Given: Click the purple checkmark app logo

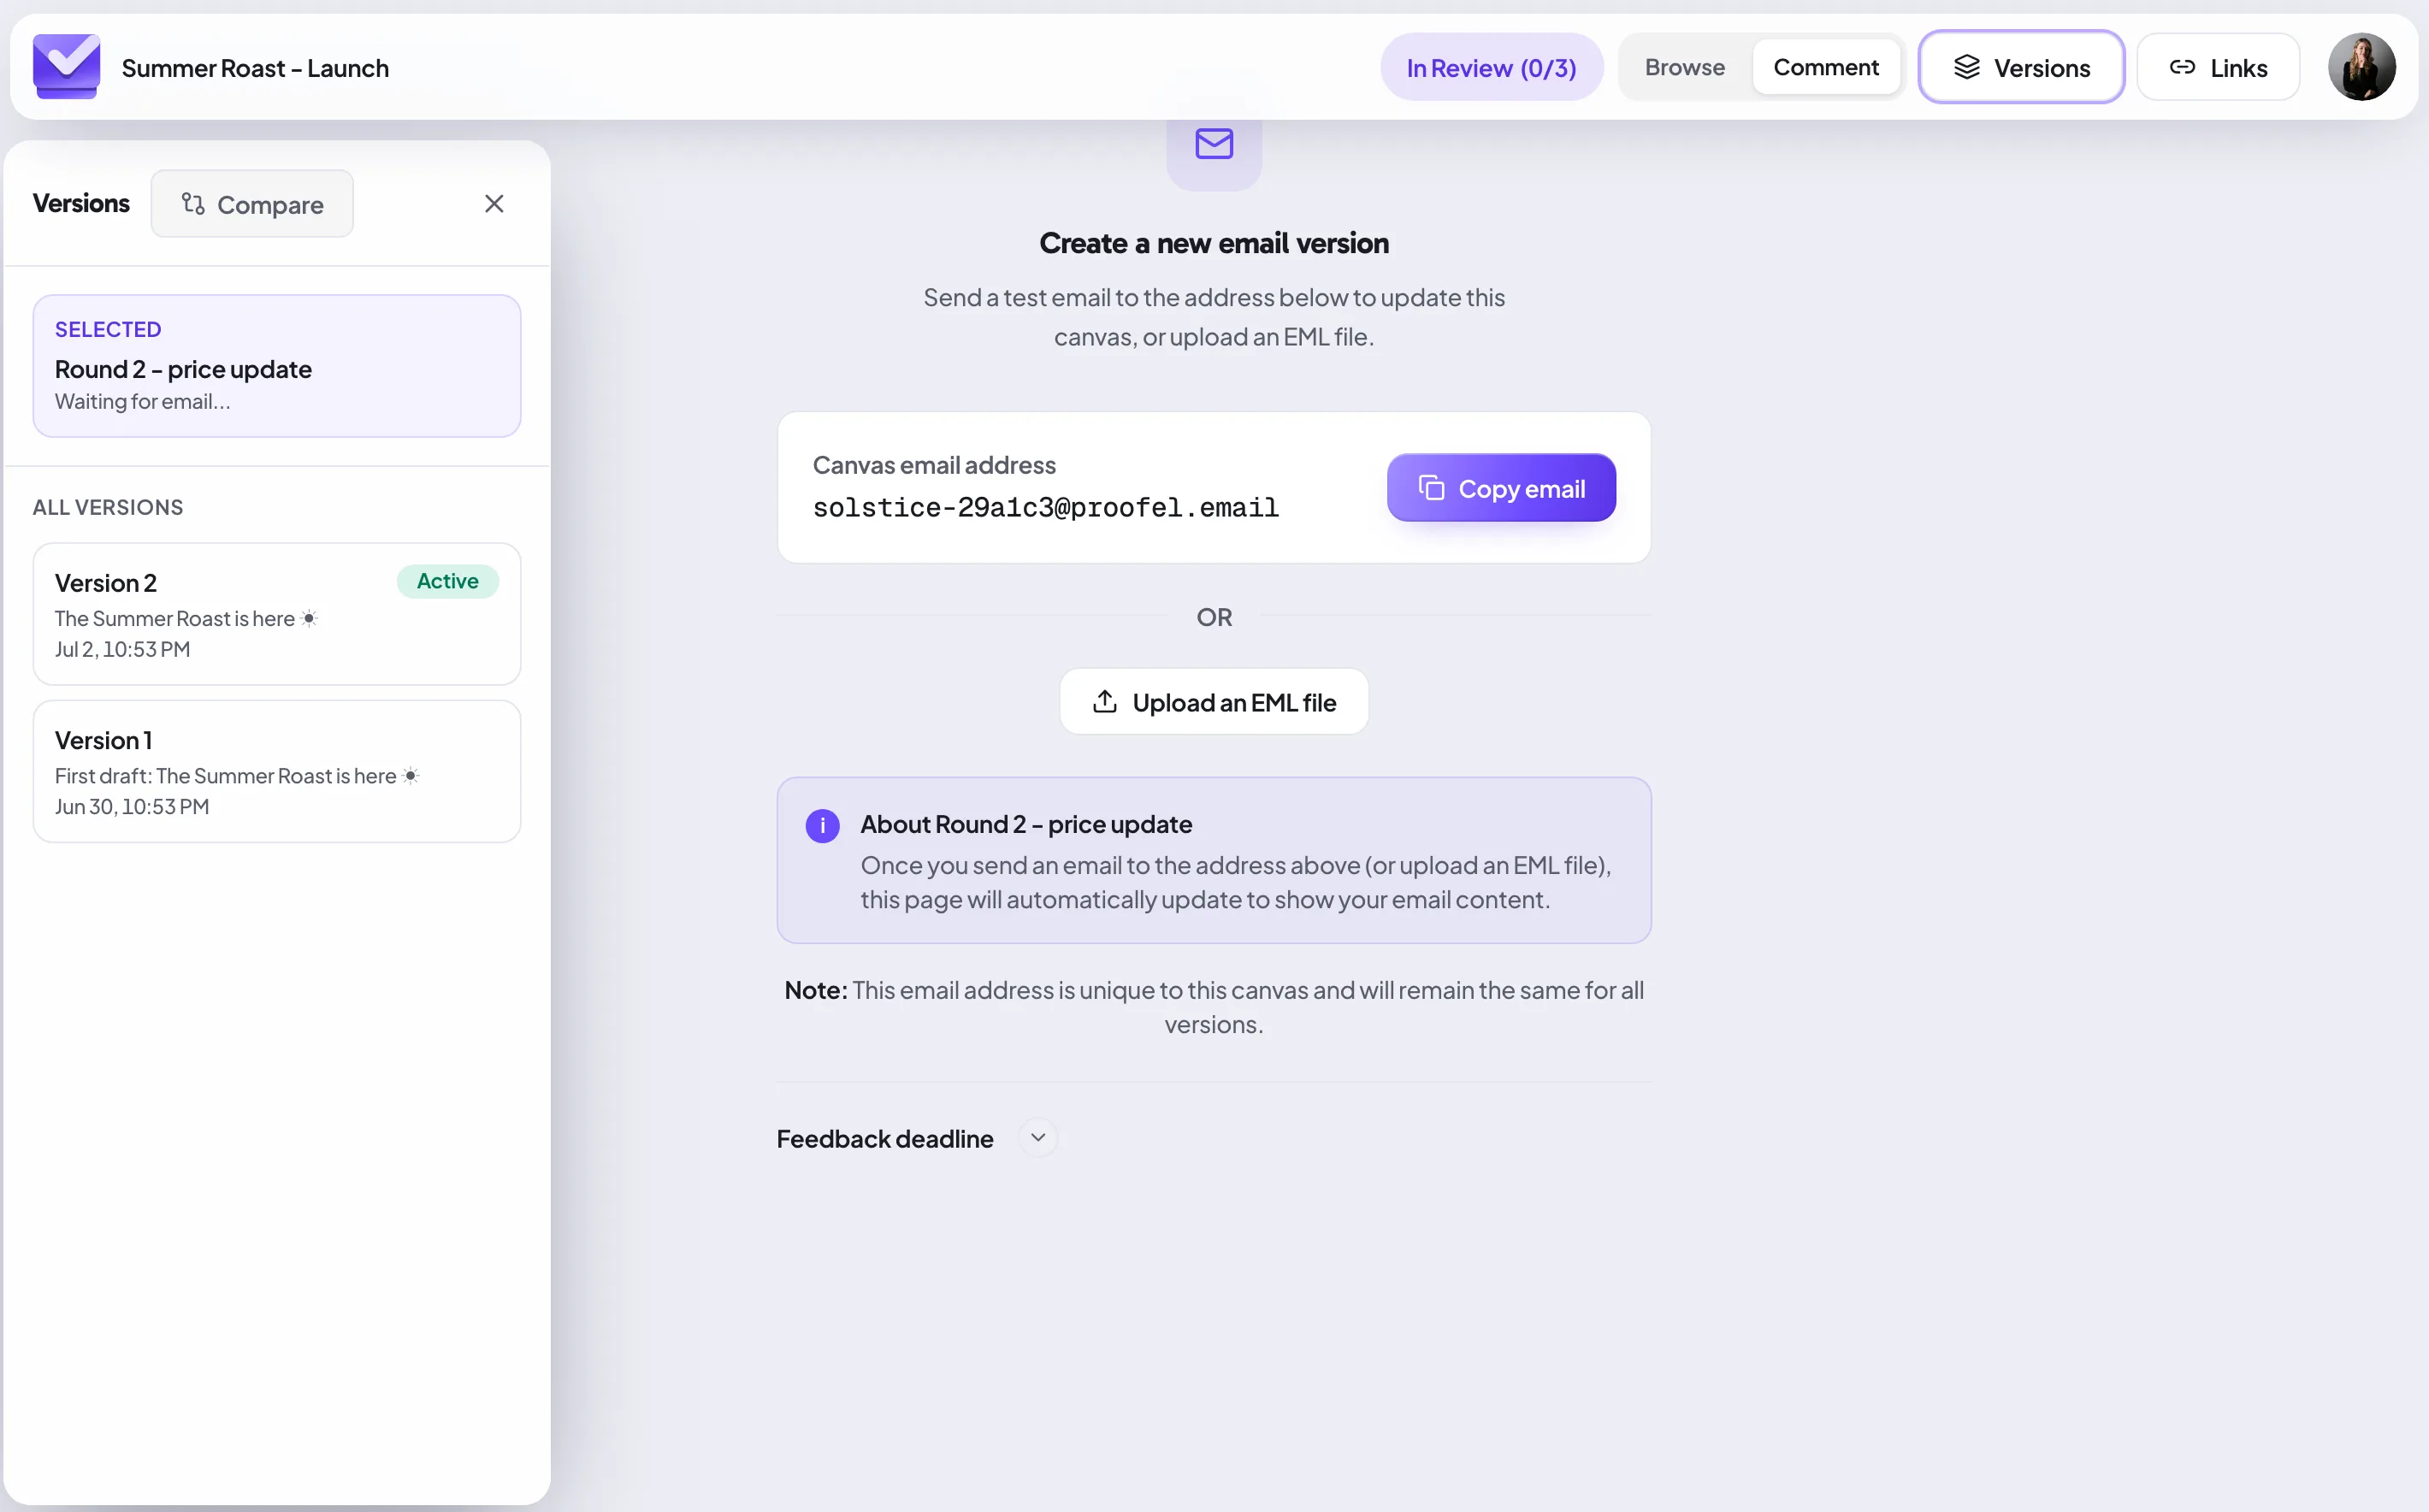Looking at the screenshot, I should tap(66, 66).
